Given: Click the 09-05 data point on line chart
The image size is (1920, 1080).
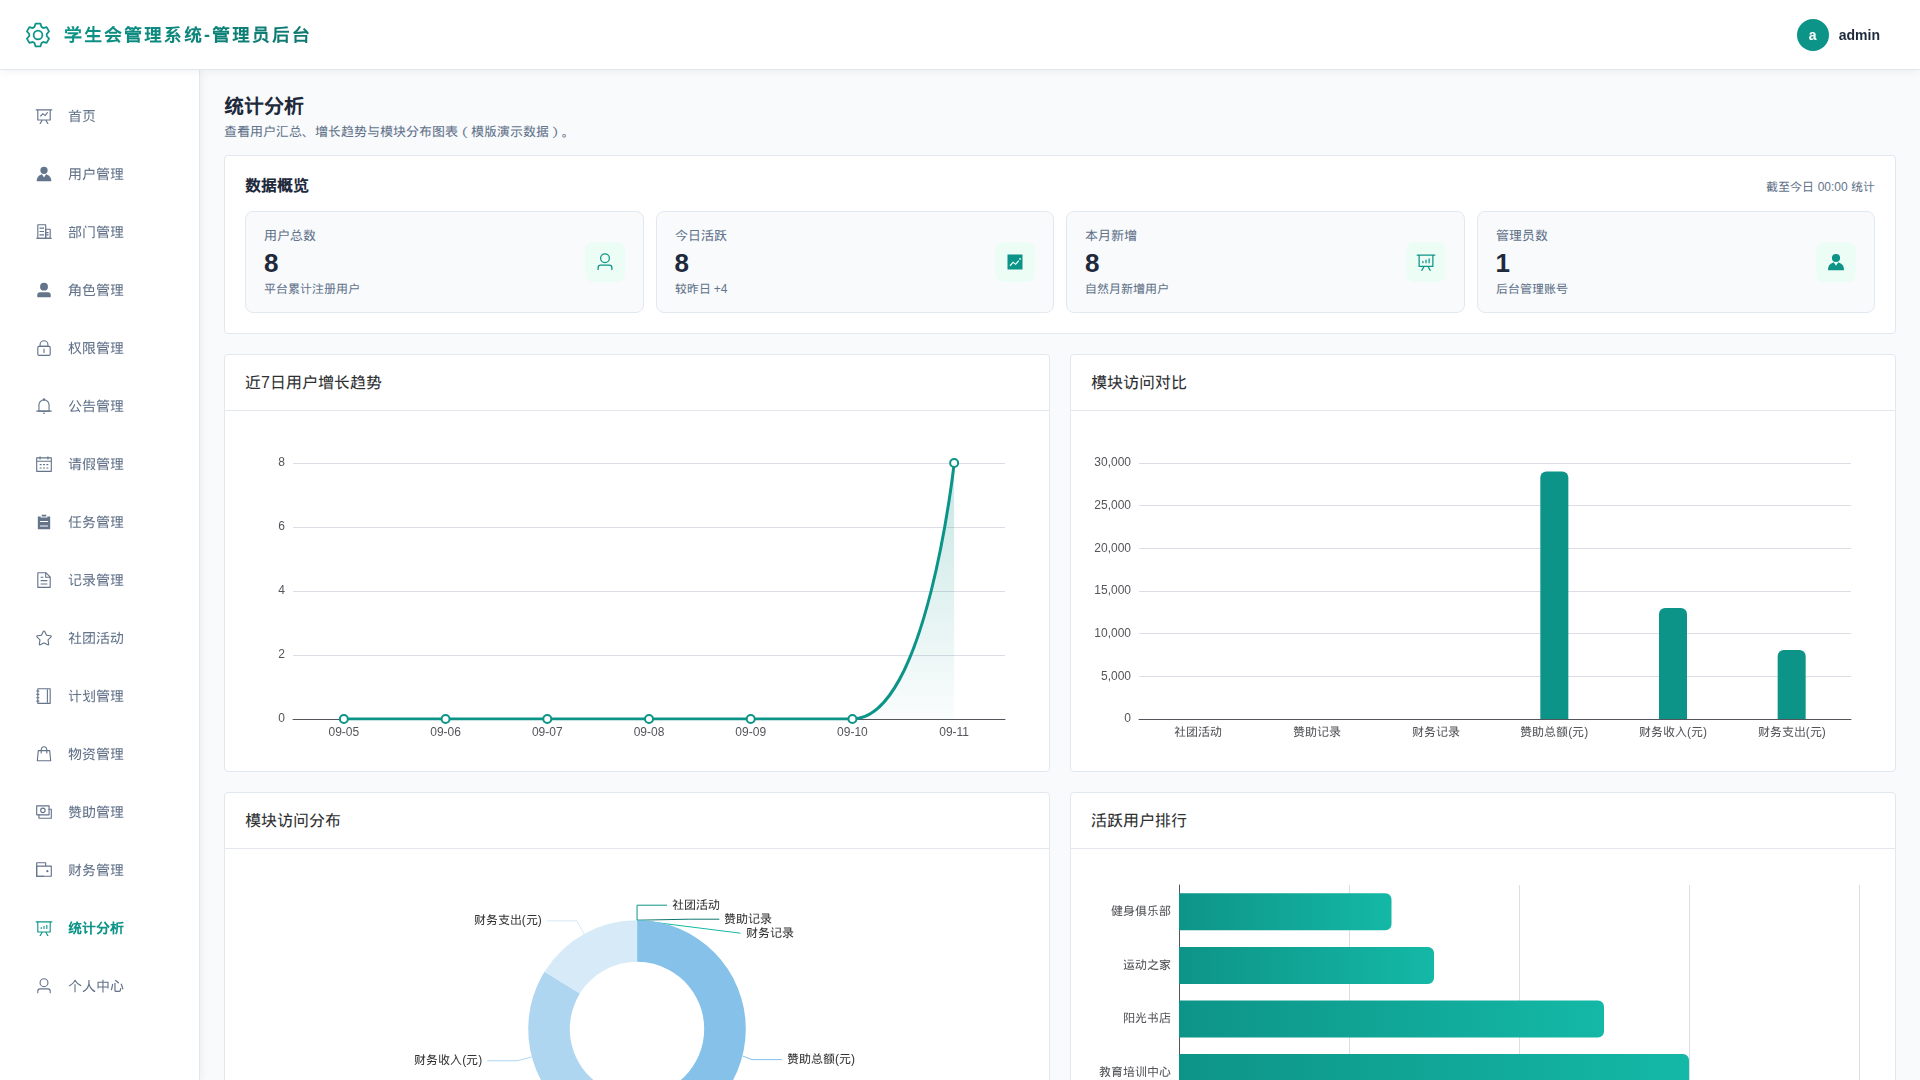Looking at the screenshot, I should pyautogui.click(x=344, y=719).
